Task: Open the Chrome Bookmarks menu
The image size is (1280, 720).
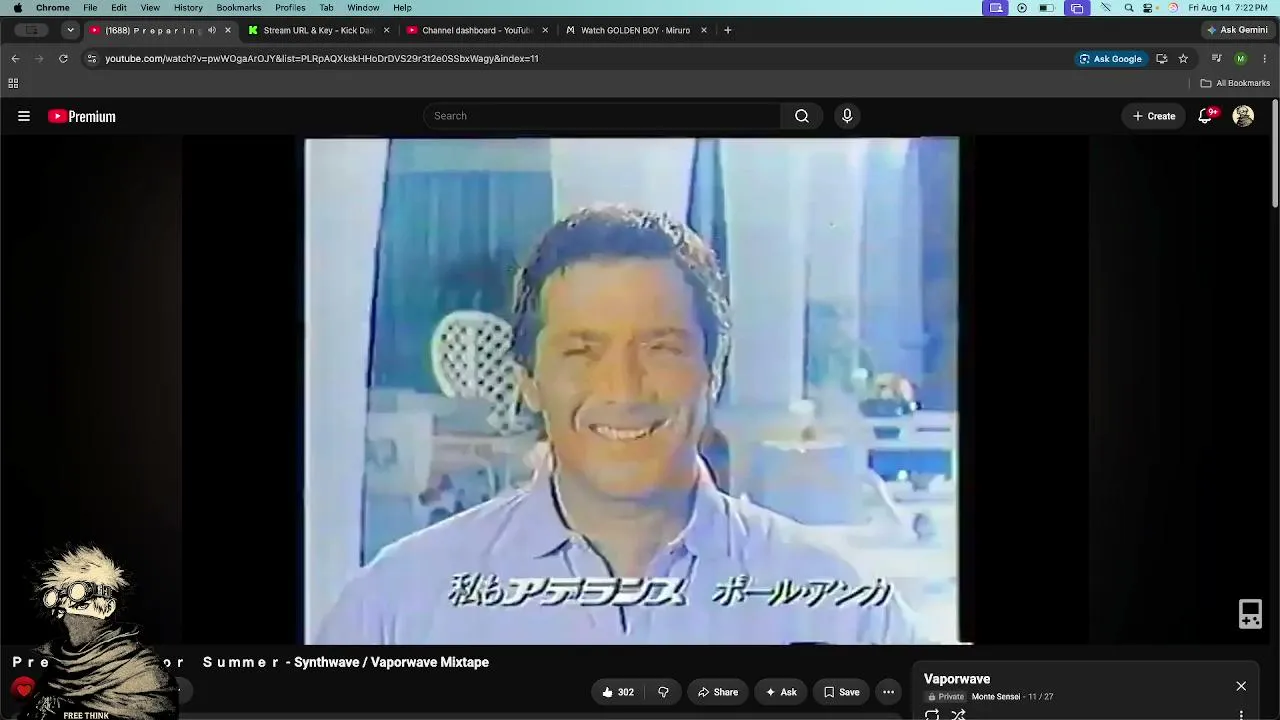Action: click(x=239, y=8)
